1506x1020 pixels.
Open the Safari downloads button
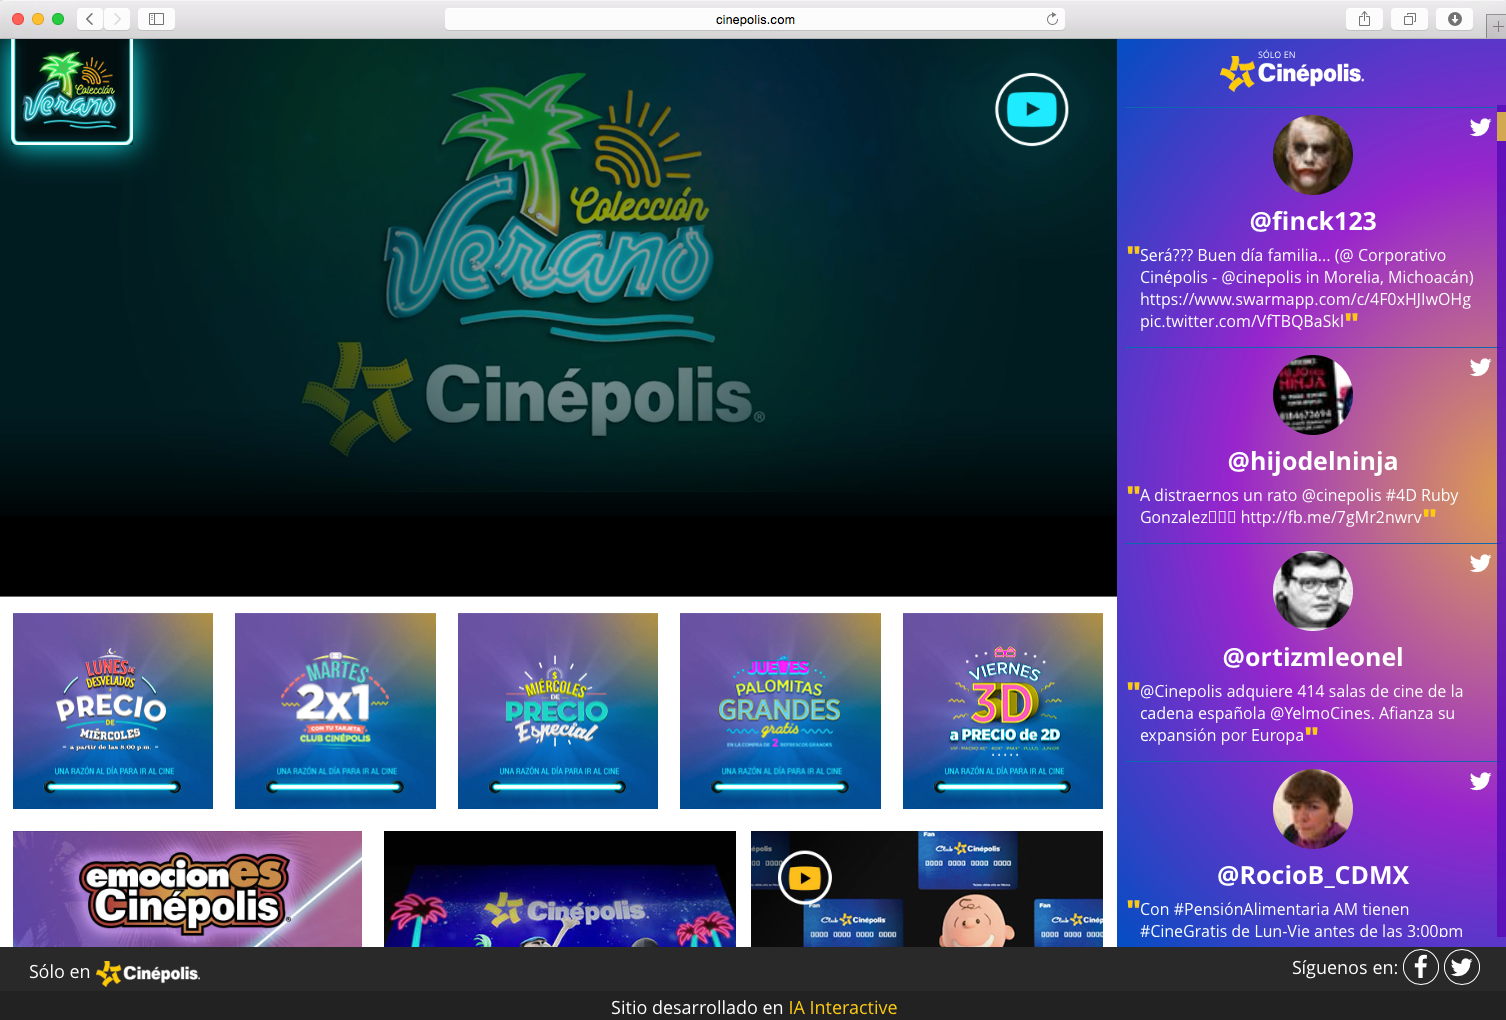click(1454, 18)
